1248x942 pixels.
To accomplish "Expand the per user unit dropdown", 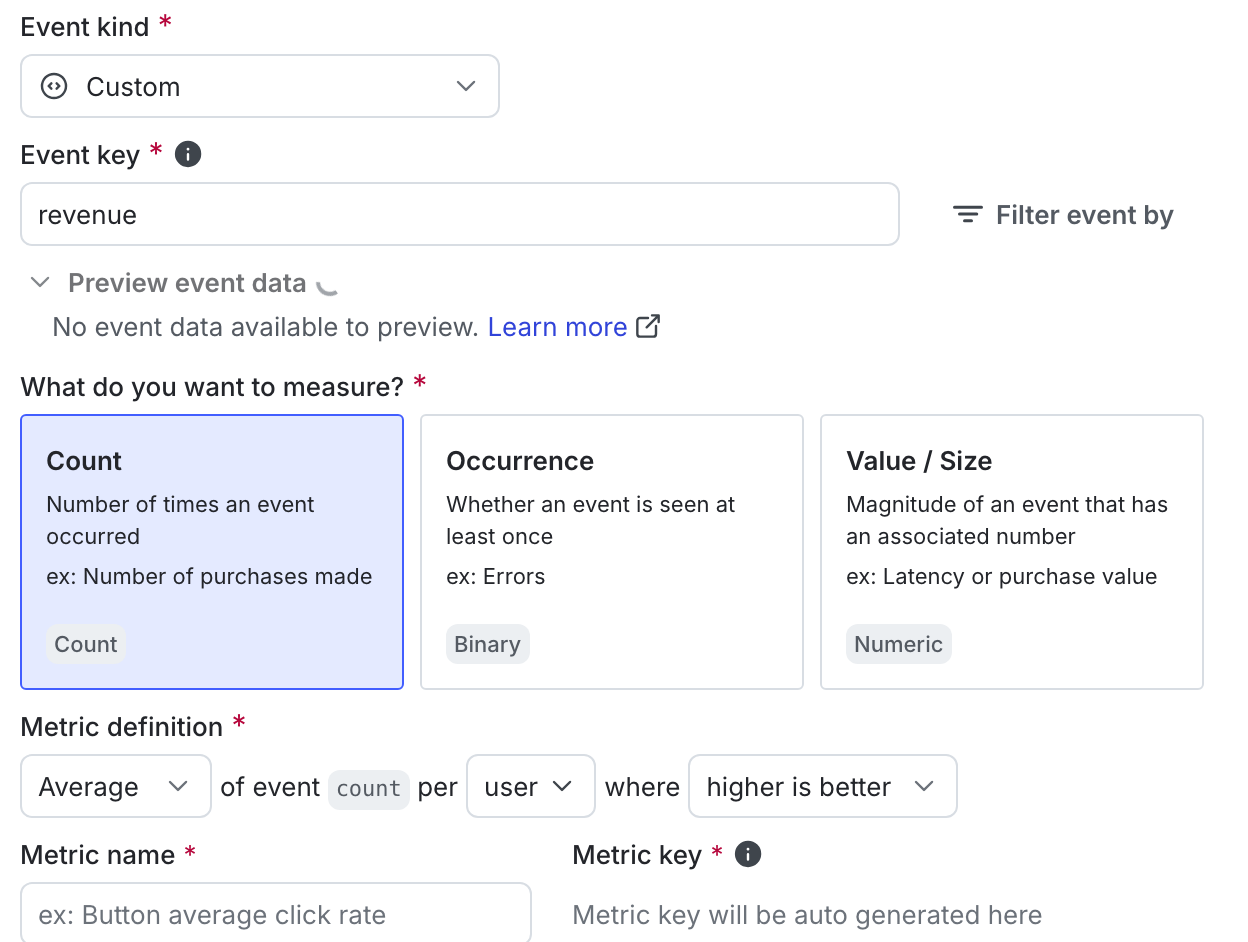I will tap(530, 786).
